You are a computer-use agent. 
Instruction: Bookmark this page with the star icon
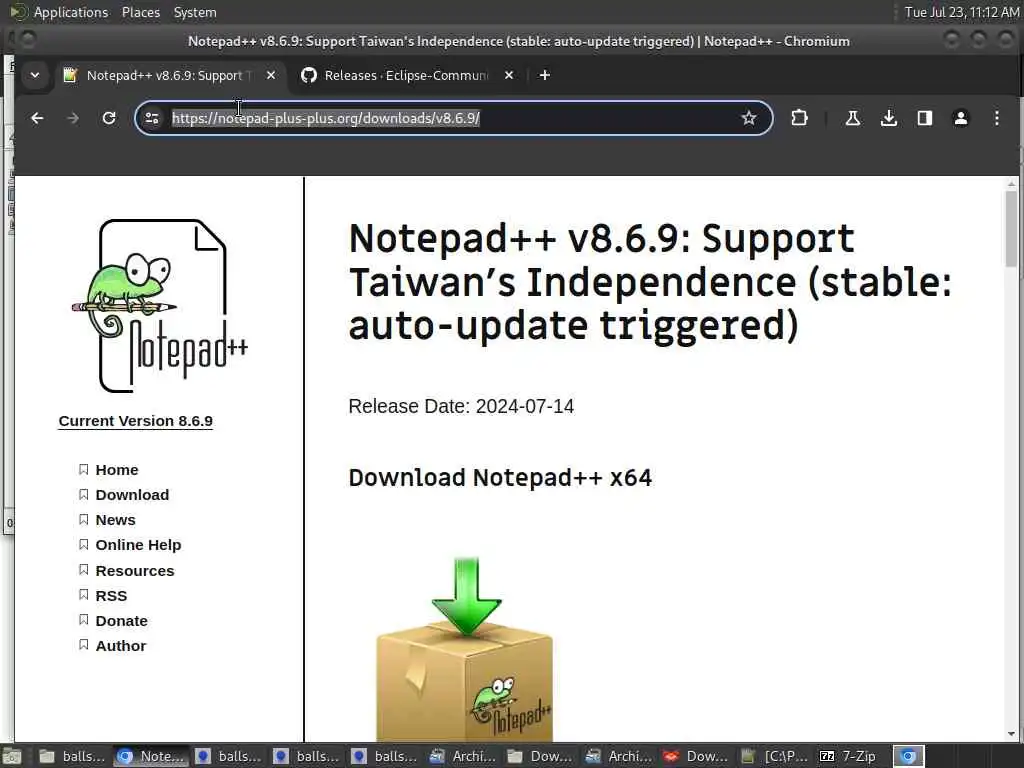pos(748,118)
